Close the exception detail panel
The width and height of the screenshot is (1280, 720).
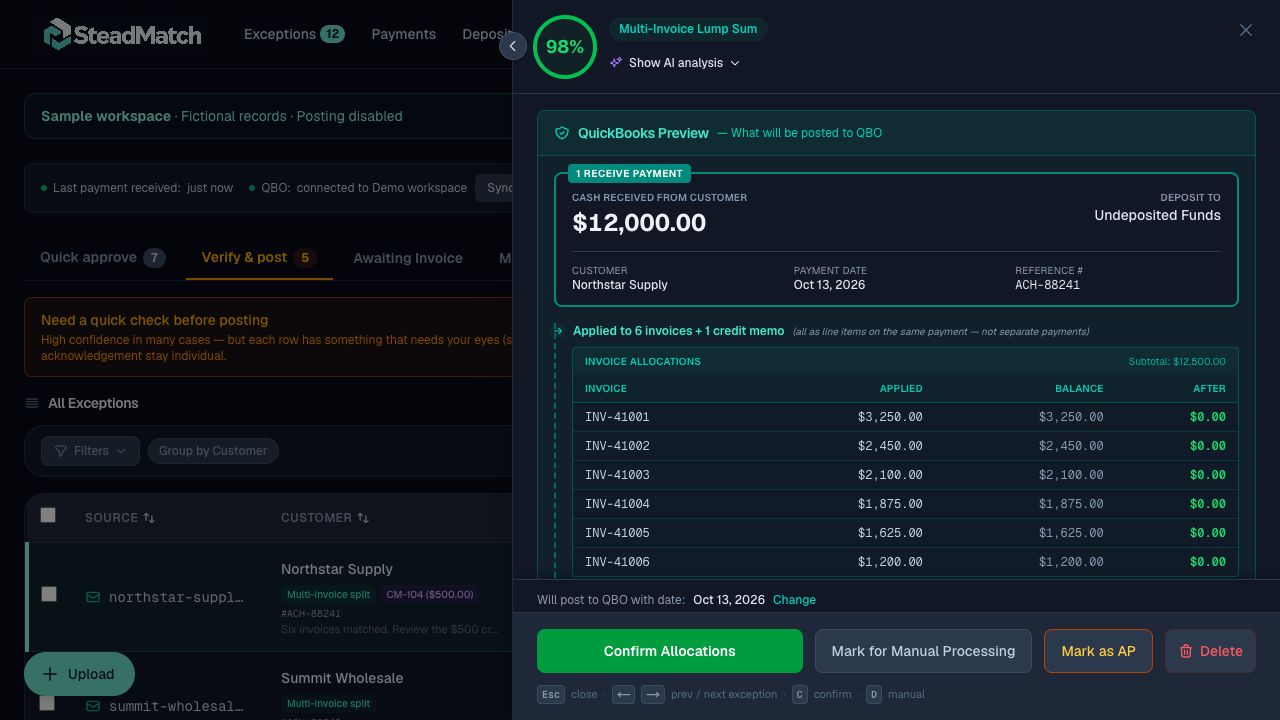[1246, 30]
